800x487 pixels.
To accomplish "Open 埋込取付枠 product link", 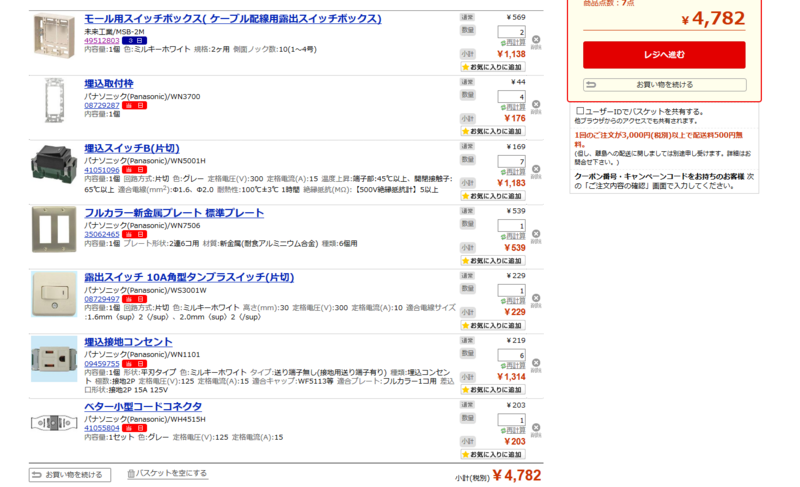I will pos(109,84).
